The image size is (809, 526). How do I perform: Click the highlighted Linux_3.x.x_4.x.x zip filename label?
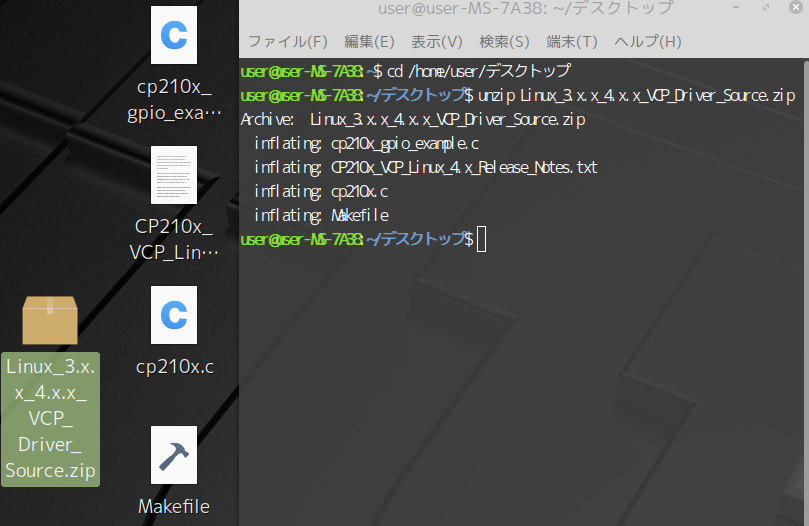(50, 418)
